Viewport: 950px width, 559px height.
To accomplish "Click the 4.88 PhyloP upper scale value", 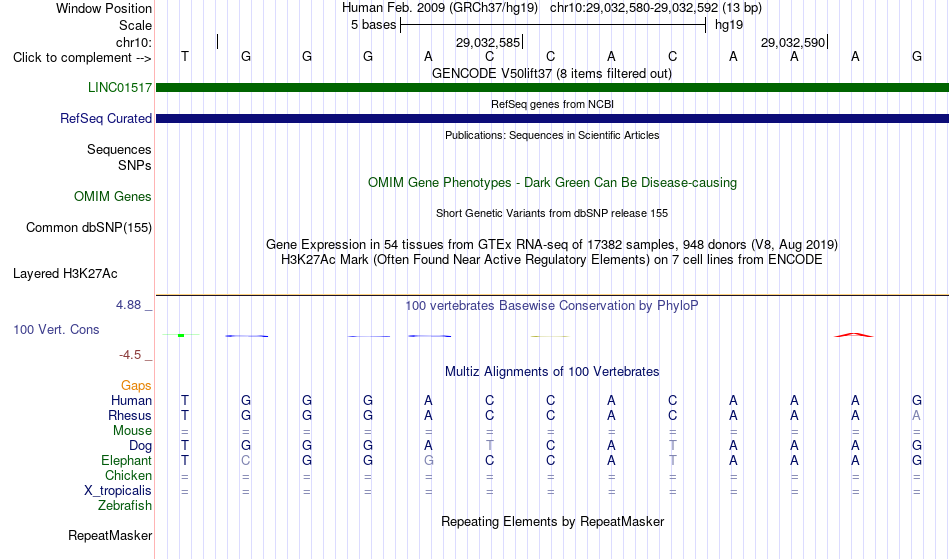I will (128, 305).
